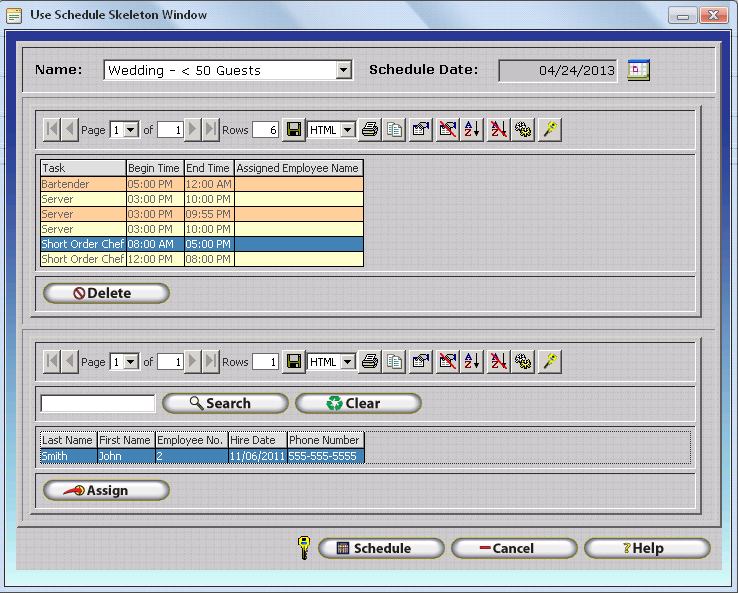Screen dimensions: 738x593
Task: Click the save icon in the task grid toolbar
Action: click(294, 130)
